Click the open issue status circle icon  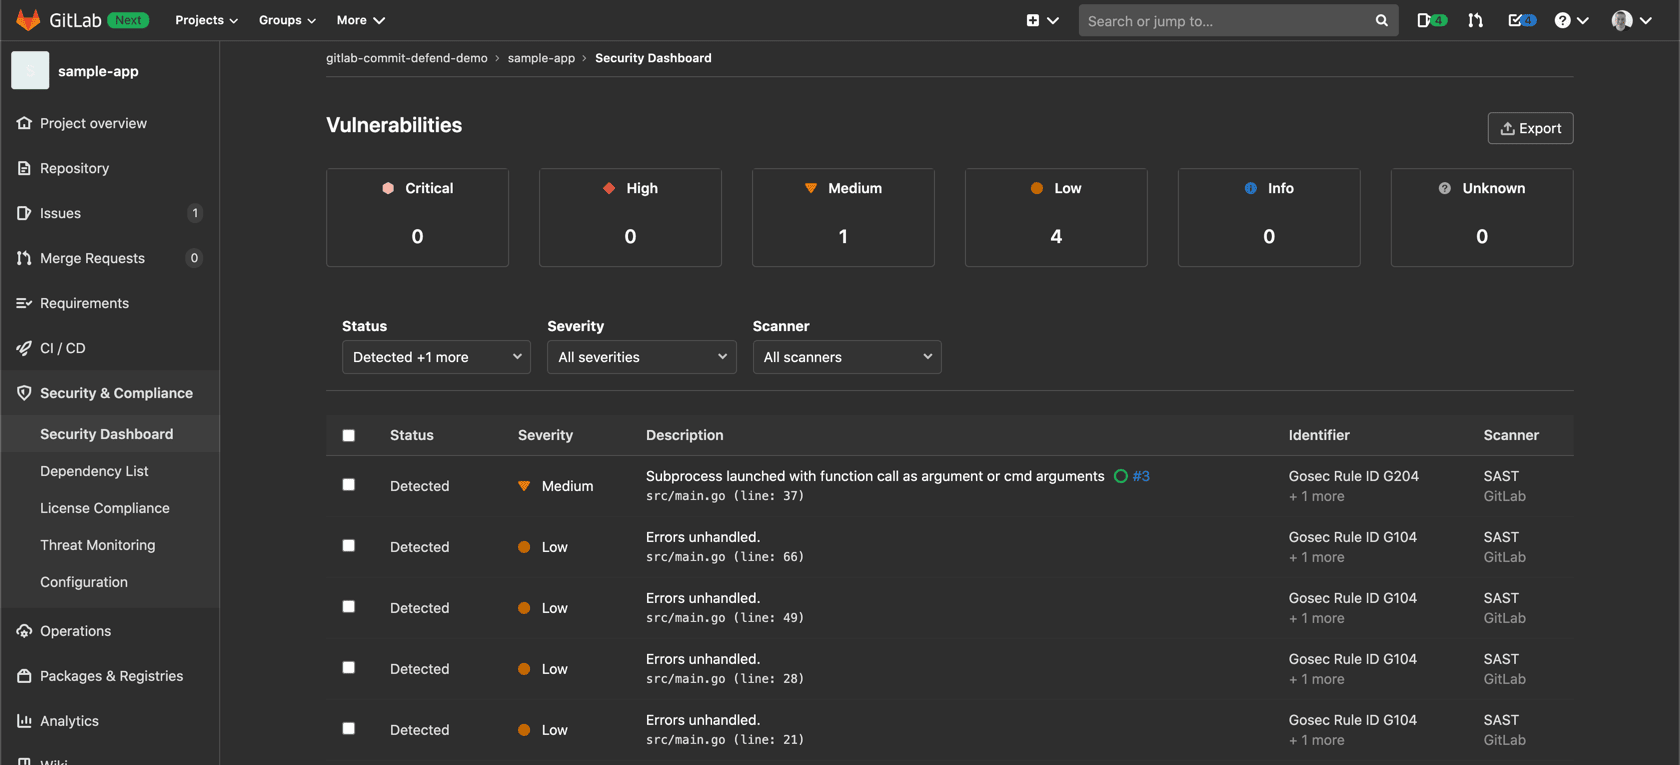[x=1121, y=476]
